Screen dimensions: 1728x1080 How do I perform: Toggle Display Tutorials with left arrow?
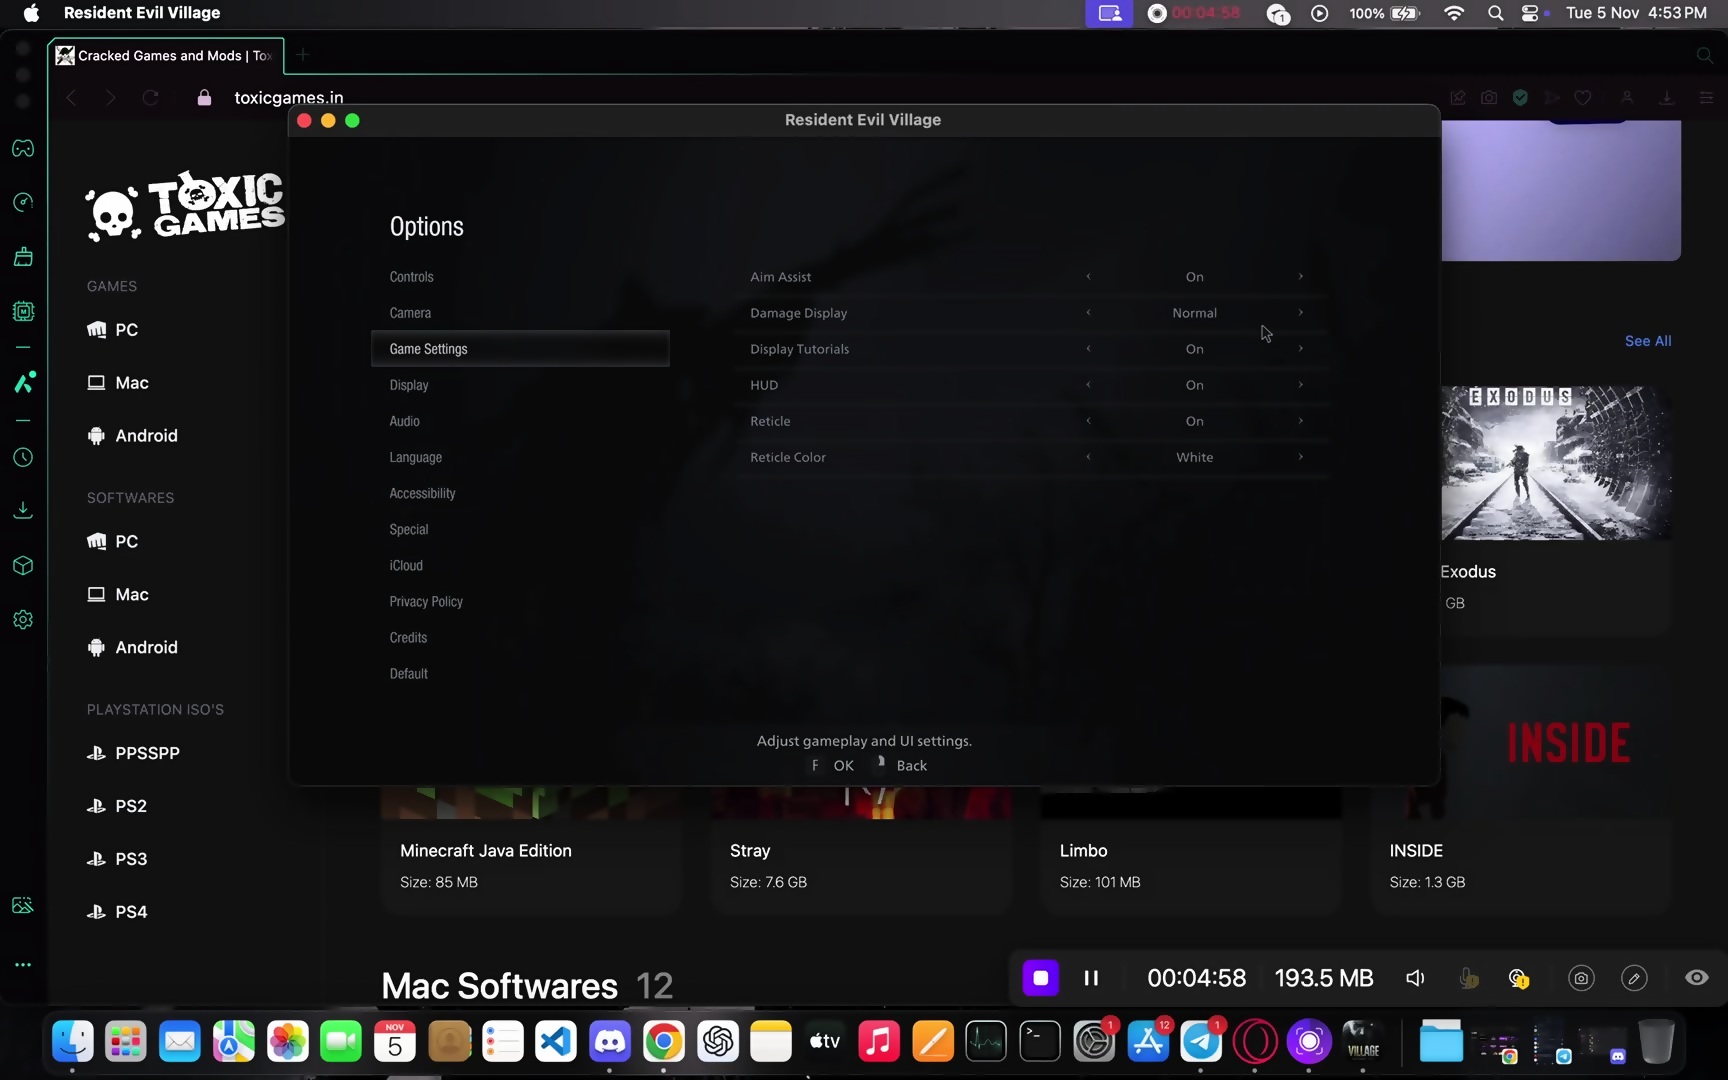pyautogui.click(x=1088, y=349)
